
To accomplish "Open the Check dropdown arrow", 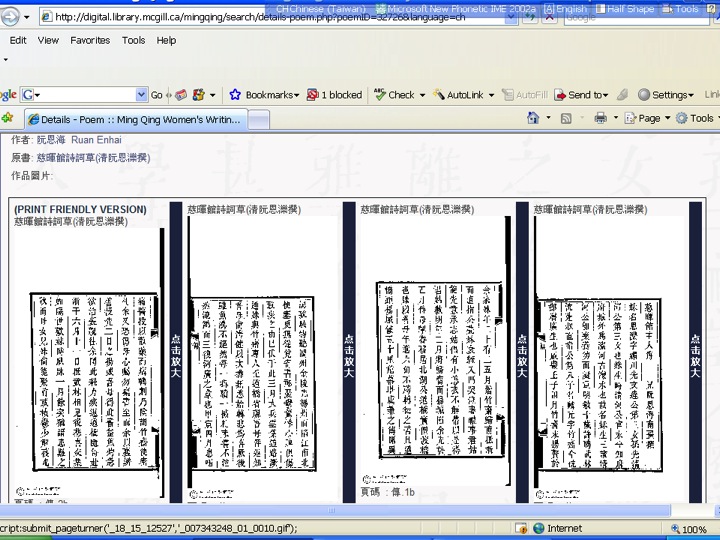I will pos(422,95).
